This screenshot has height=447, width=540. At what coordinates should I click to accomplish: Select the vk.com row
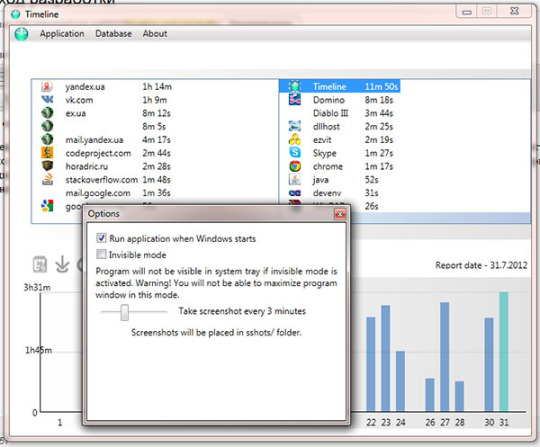pos(105,100)
